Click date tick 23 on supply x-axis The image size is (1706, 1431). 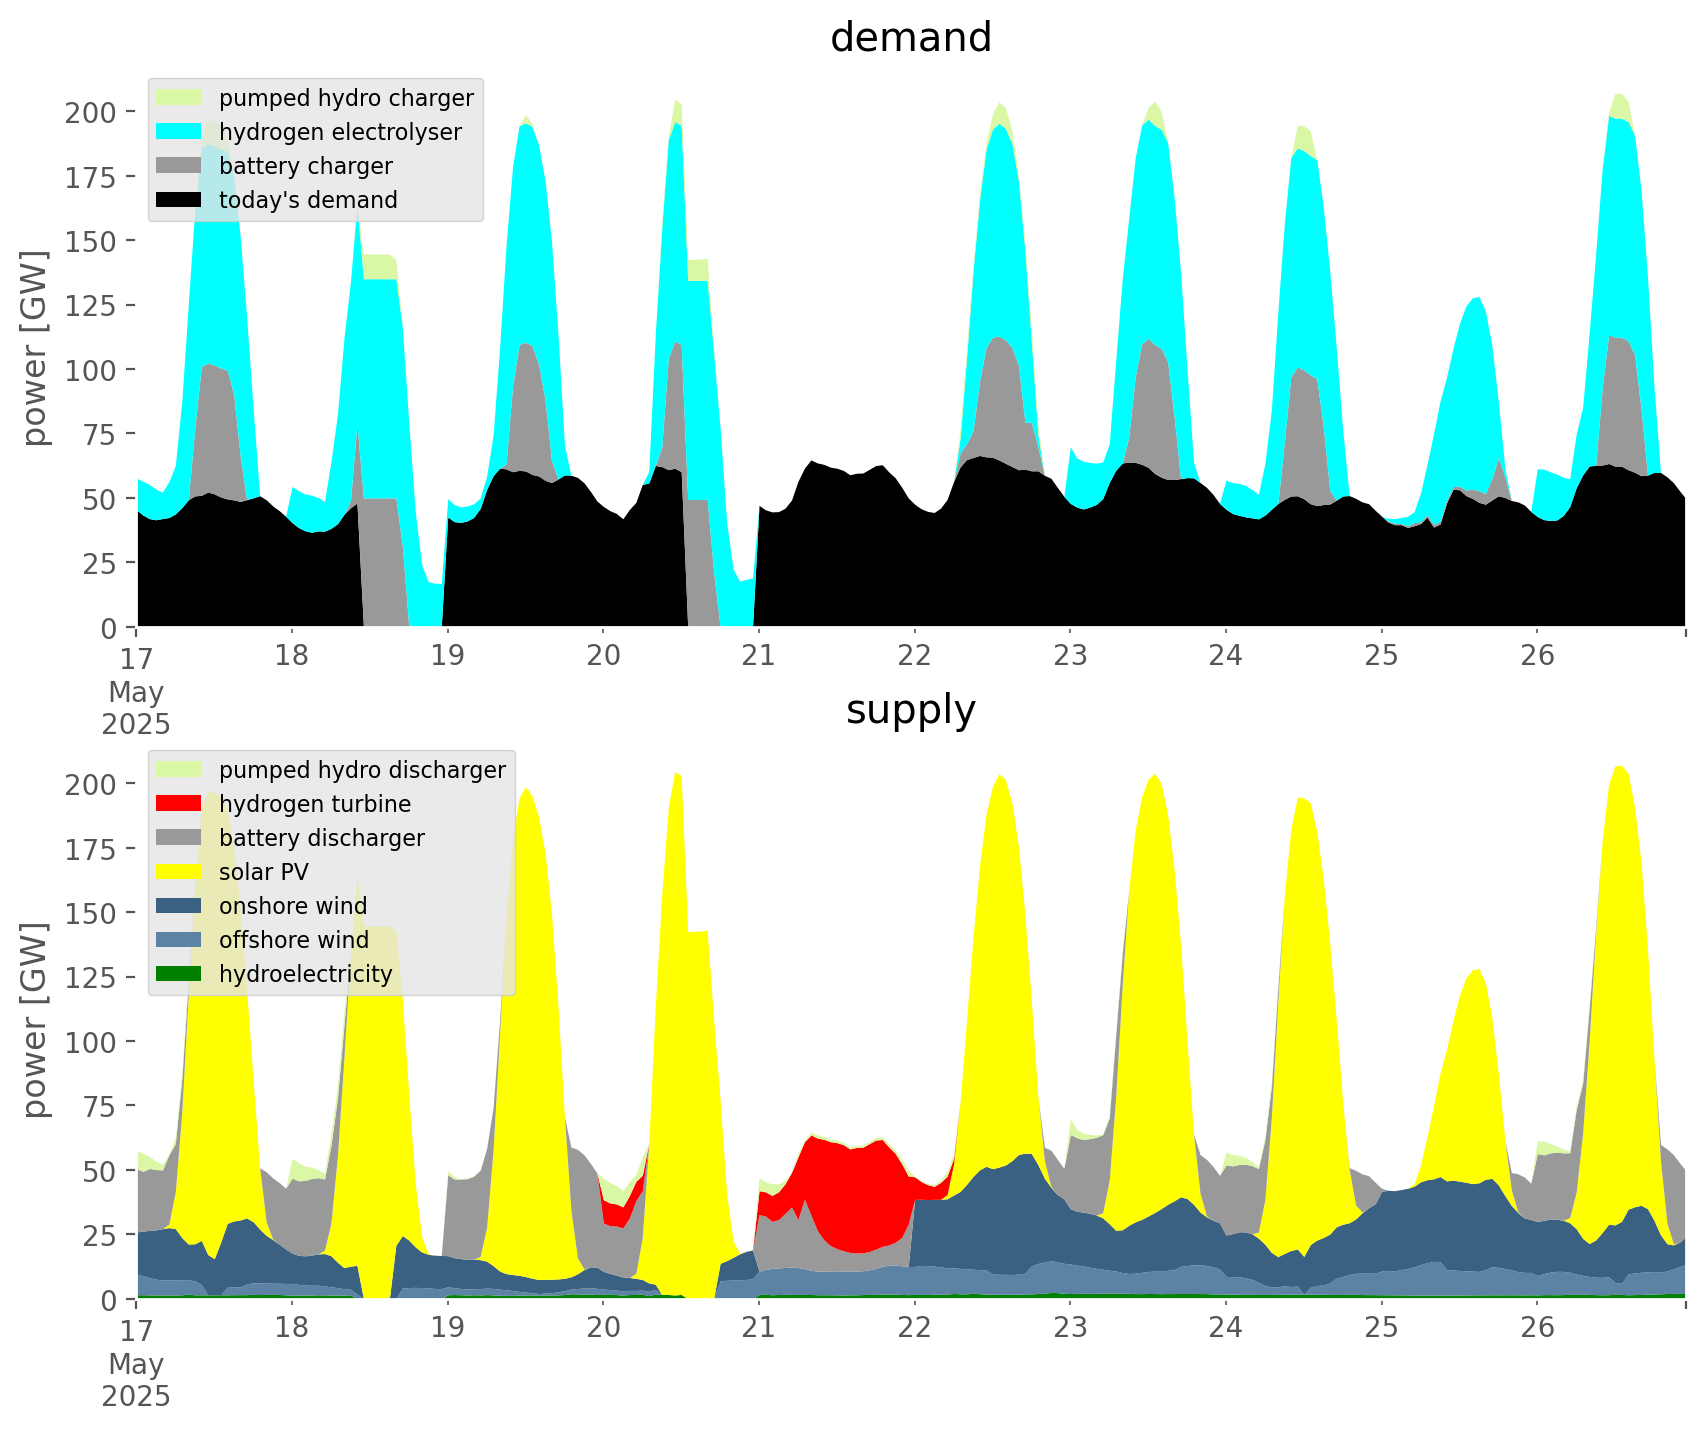pos(1070,1328)
